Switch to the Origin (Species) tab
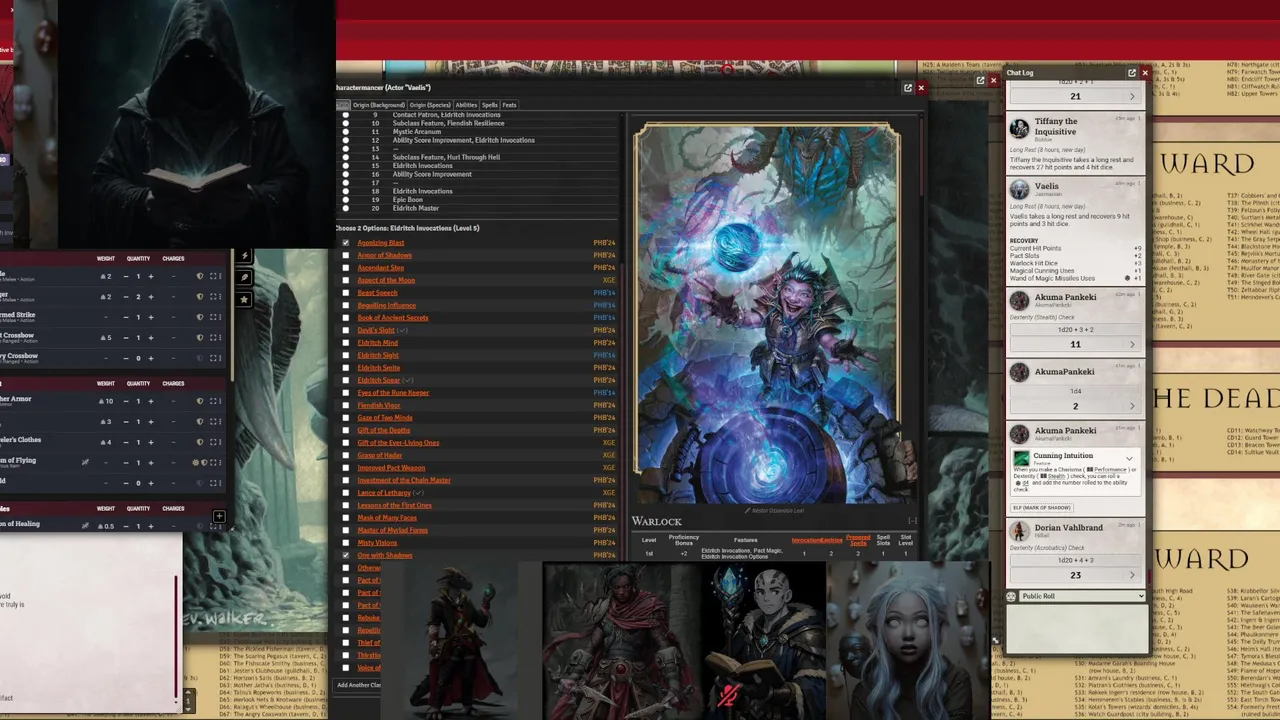 (429, 105)
